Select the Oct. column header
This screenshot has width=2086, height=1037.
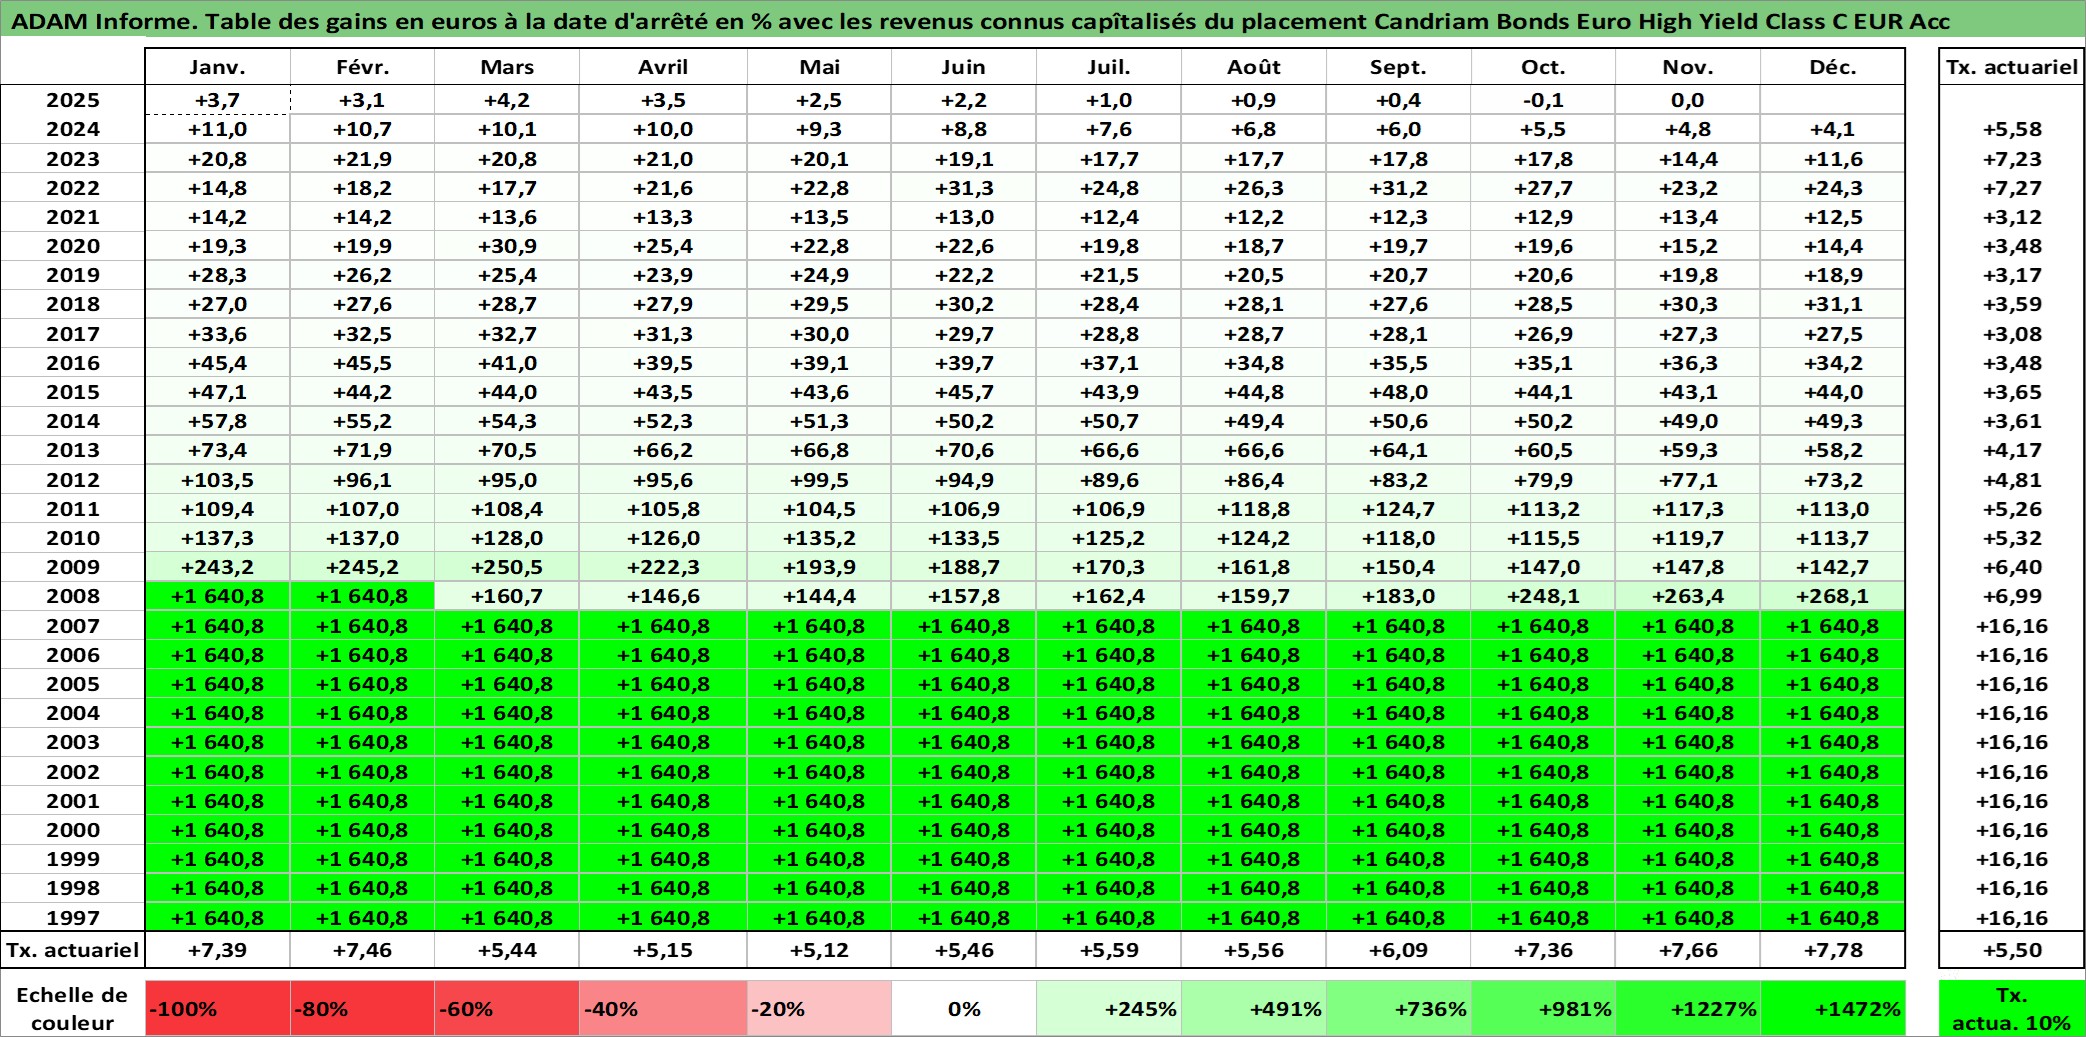coord(1543,67)
